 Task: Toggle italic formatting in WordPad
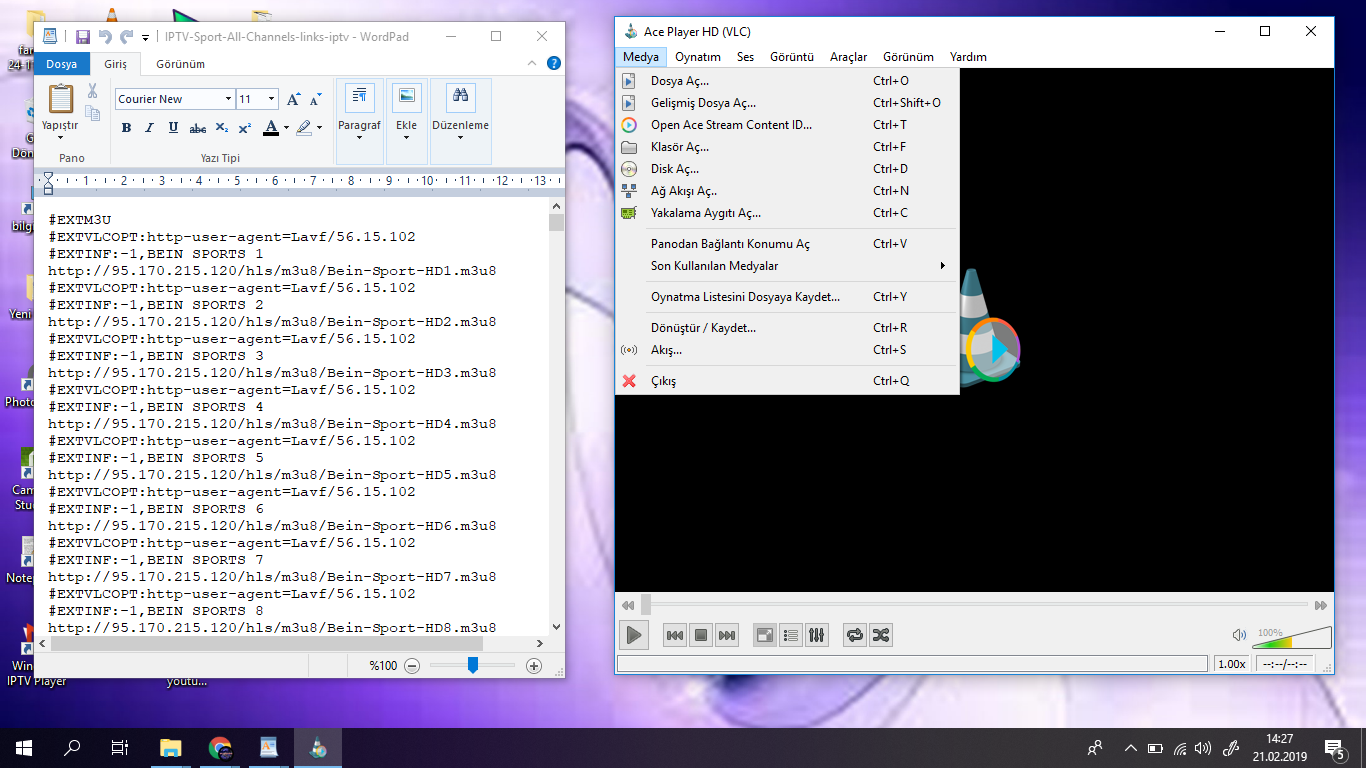[149, 128]
